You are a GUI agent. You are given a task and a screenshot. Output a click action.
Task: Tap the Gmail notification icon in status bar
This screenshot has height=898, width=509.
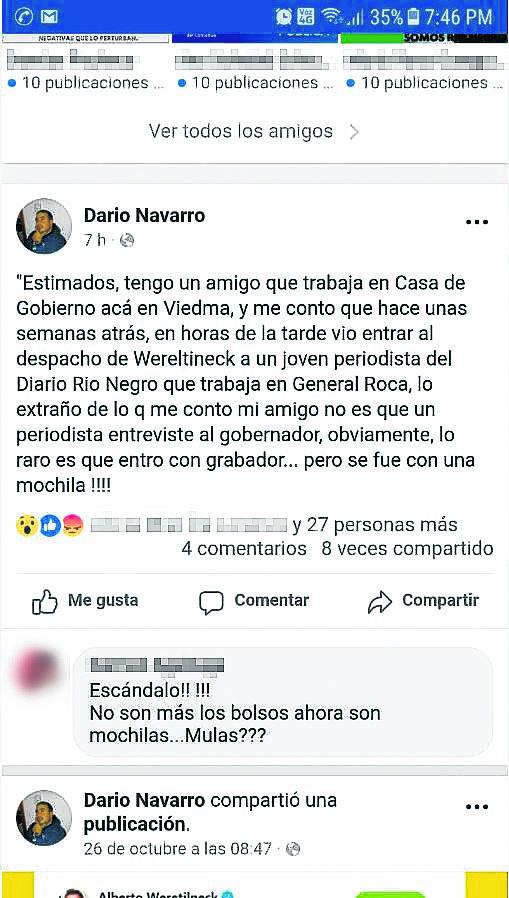[49, 17]
